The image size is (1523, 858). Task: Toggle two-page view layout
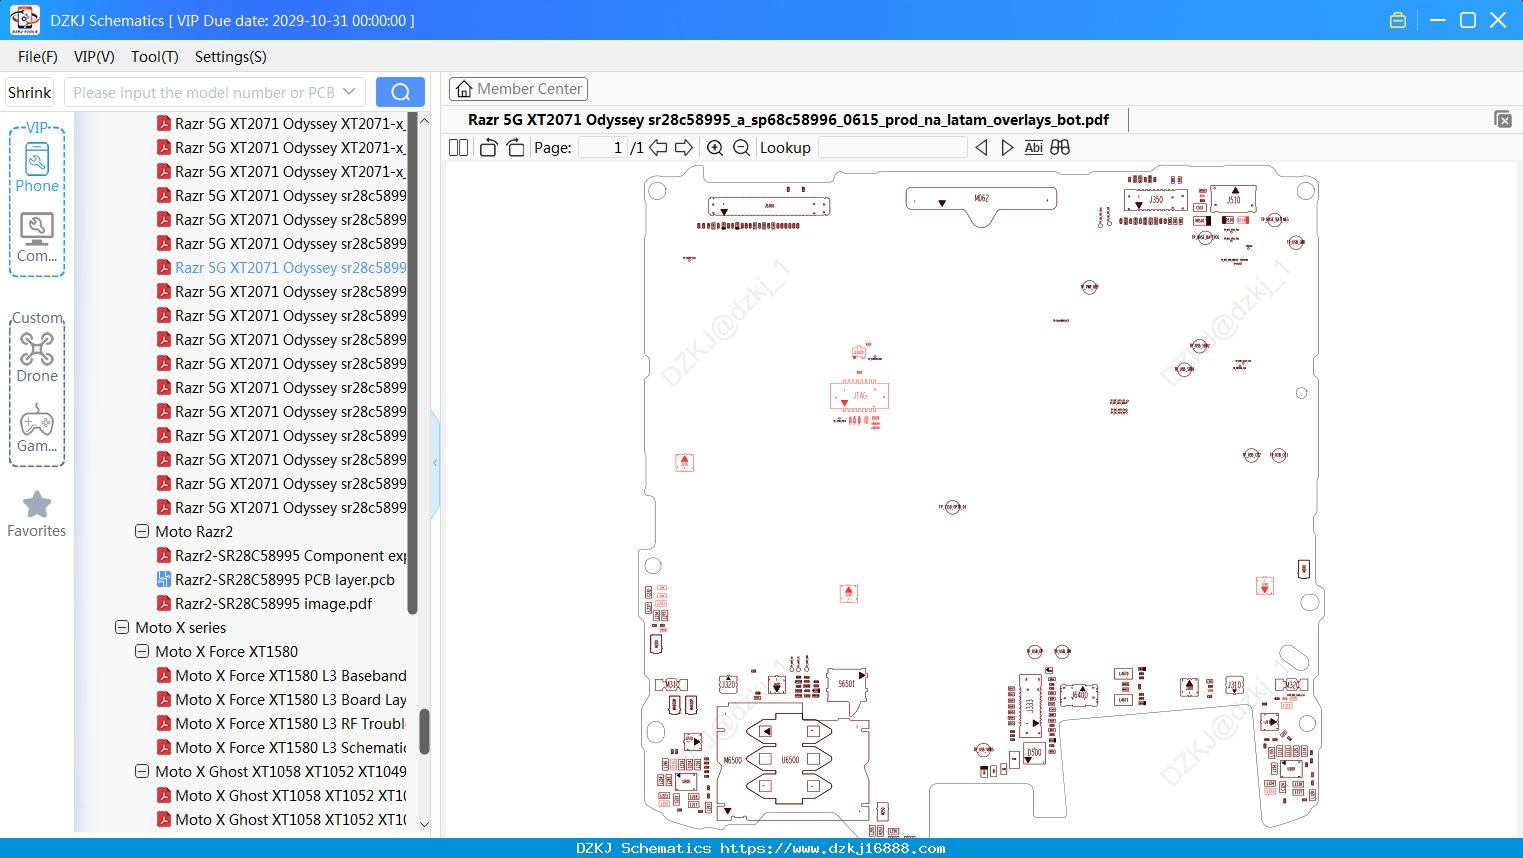459,148
